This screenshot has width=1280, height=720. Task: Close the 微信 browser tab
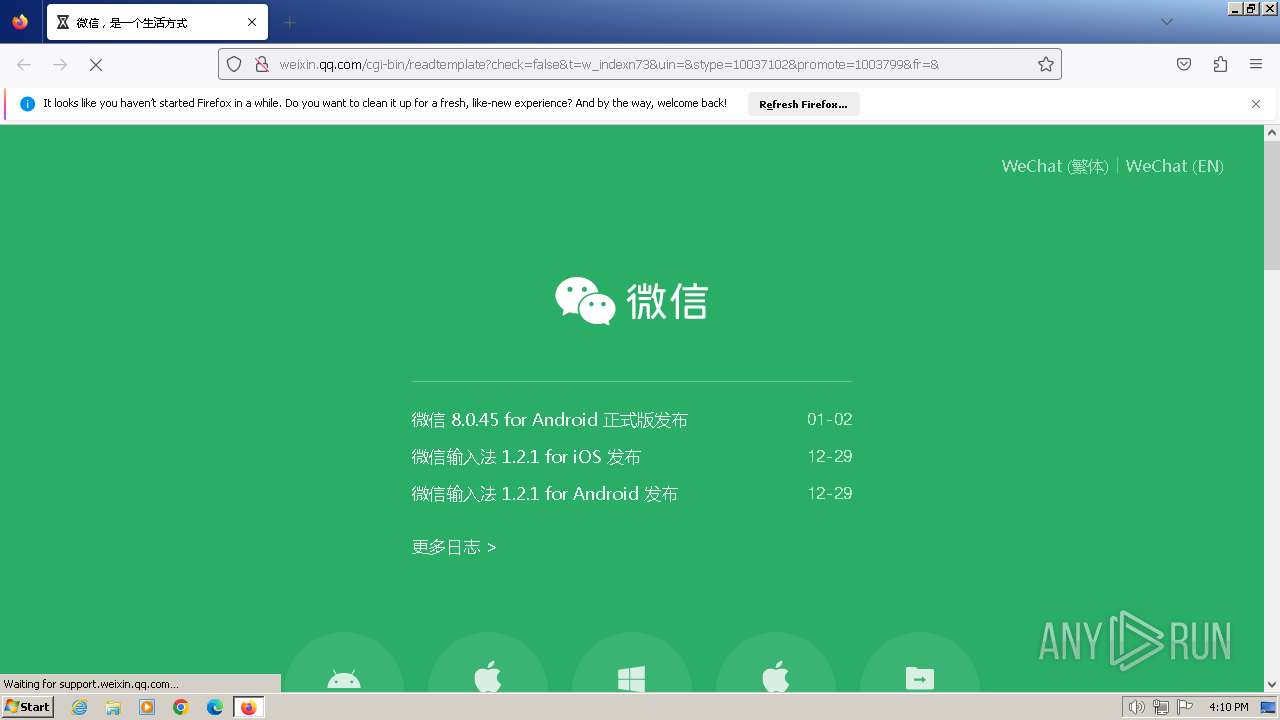[x=252, y=22]
